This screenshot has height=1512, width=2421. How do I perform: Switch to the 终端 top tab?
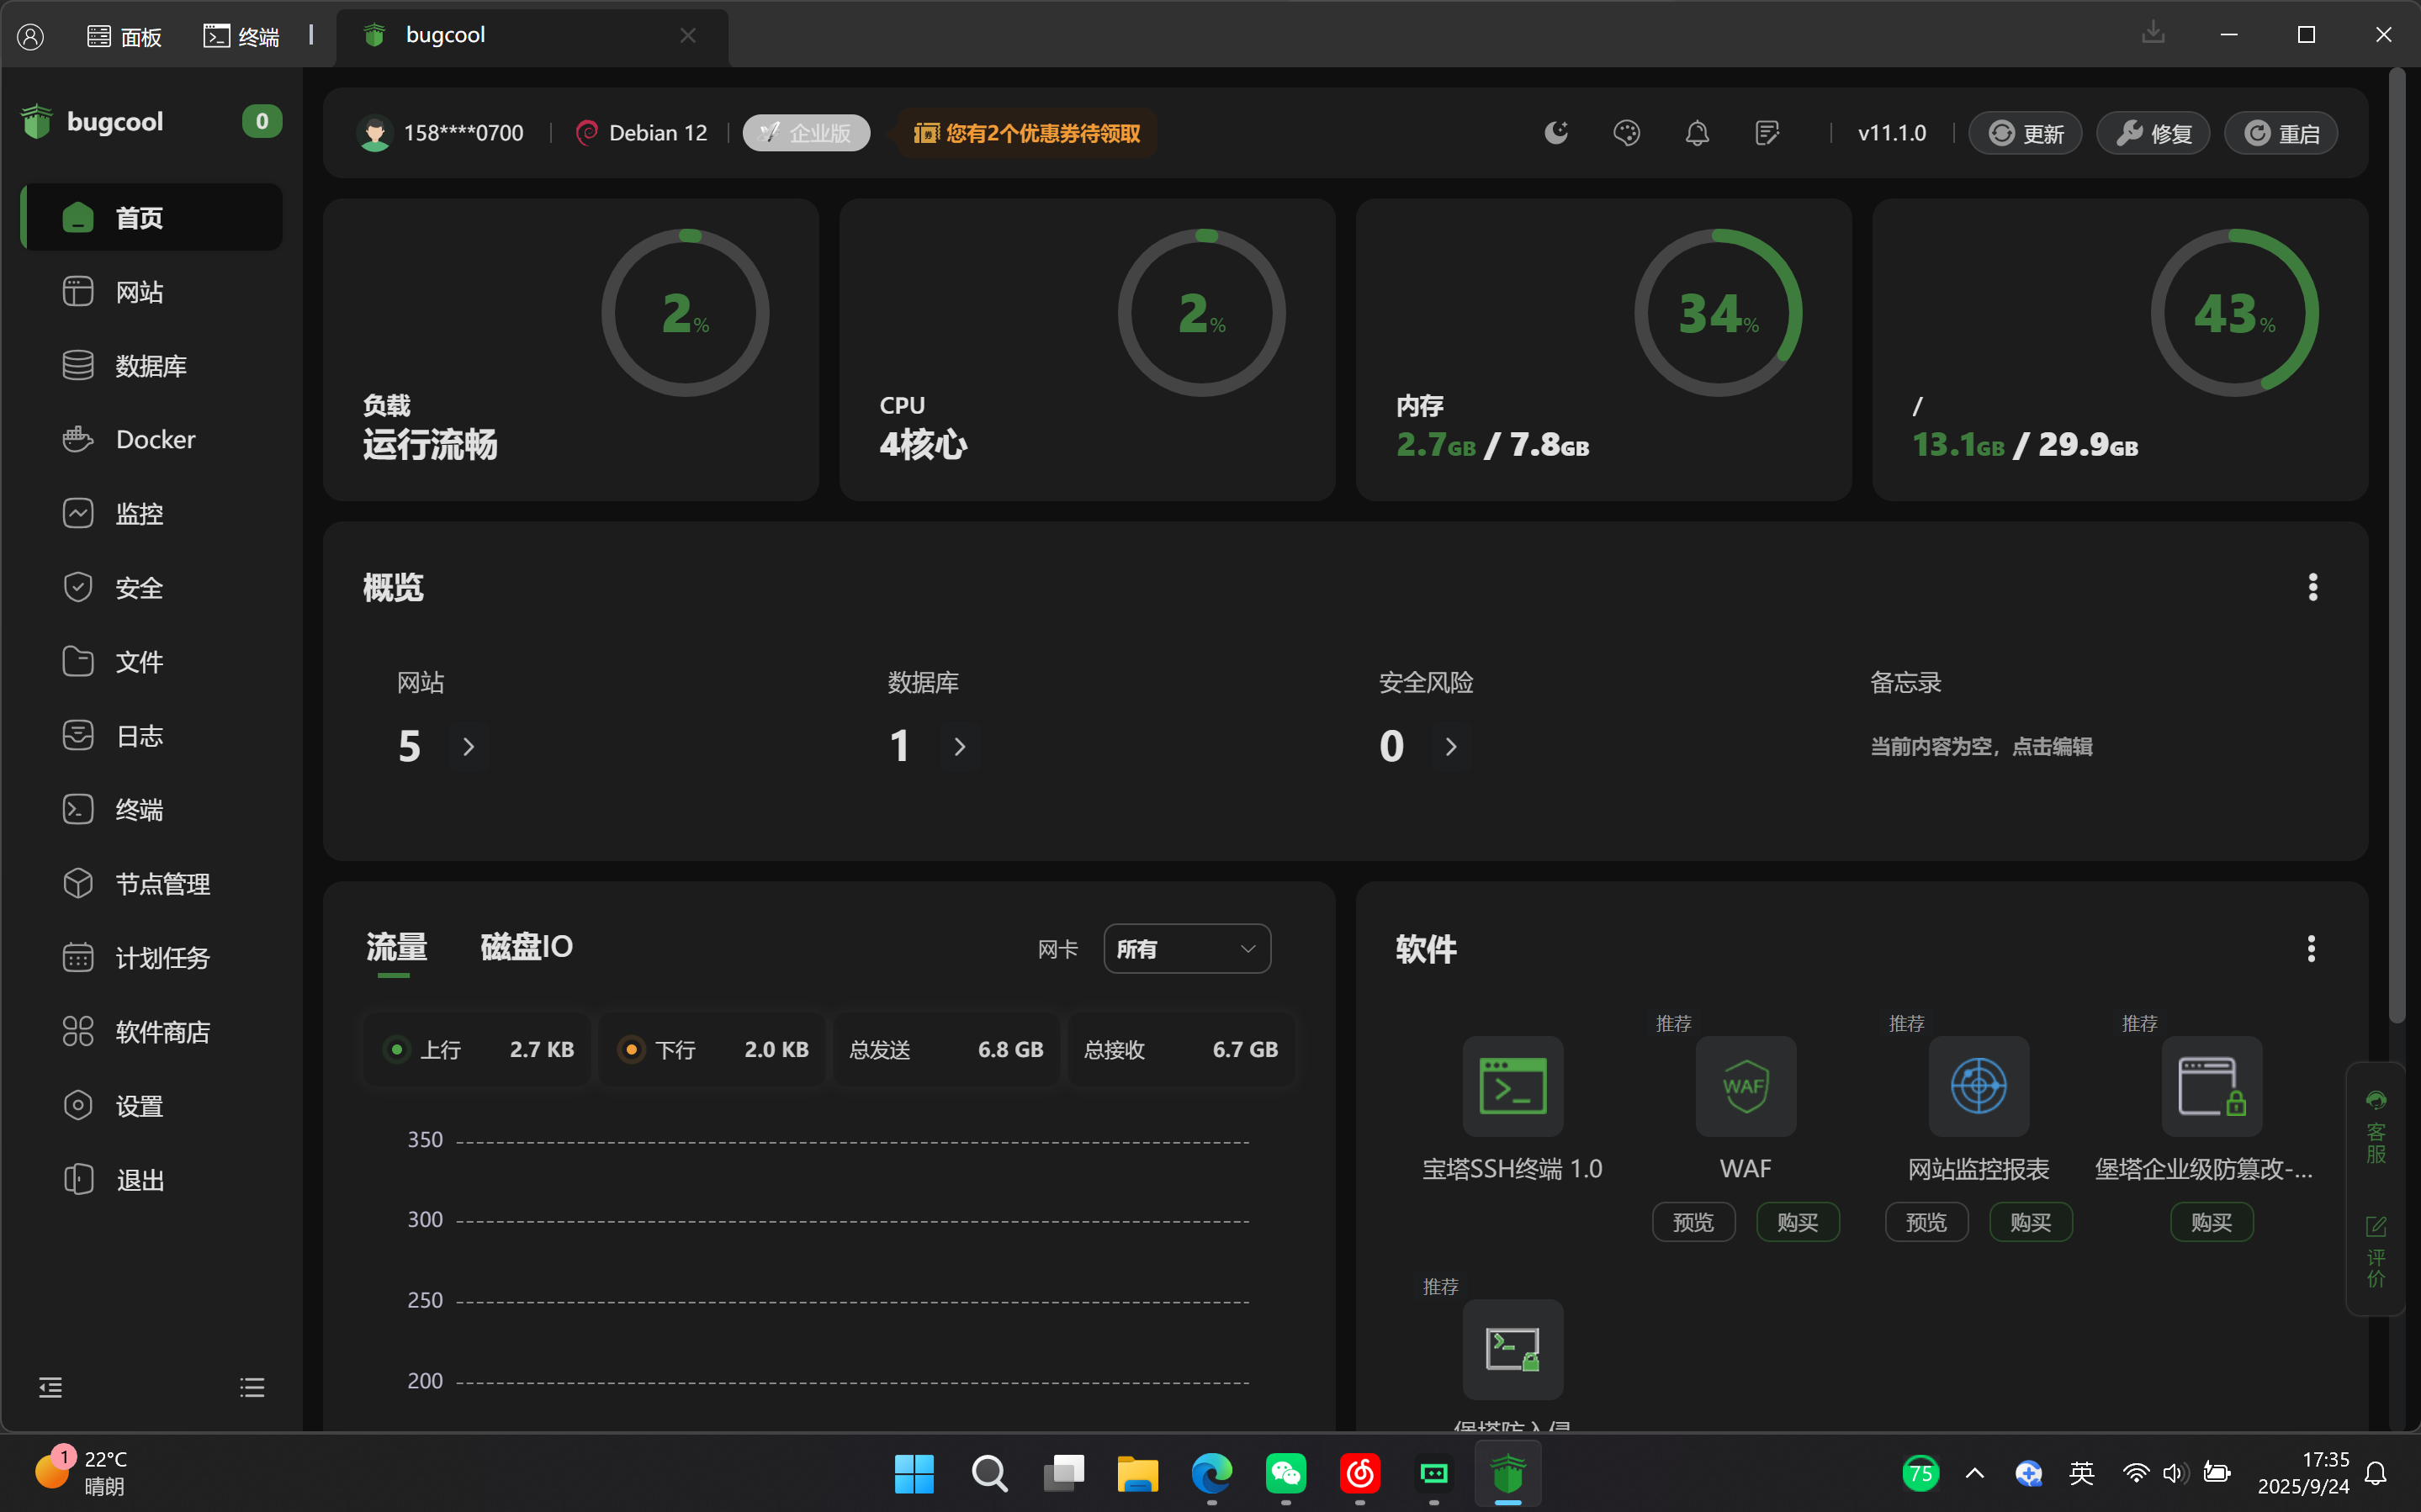point(242,37)
